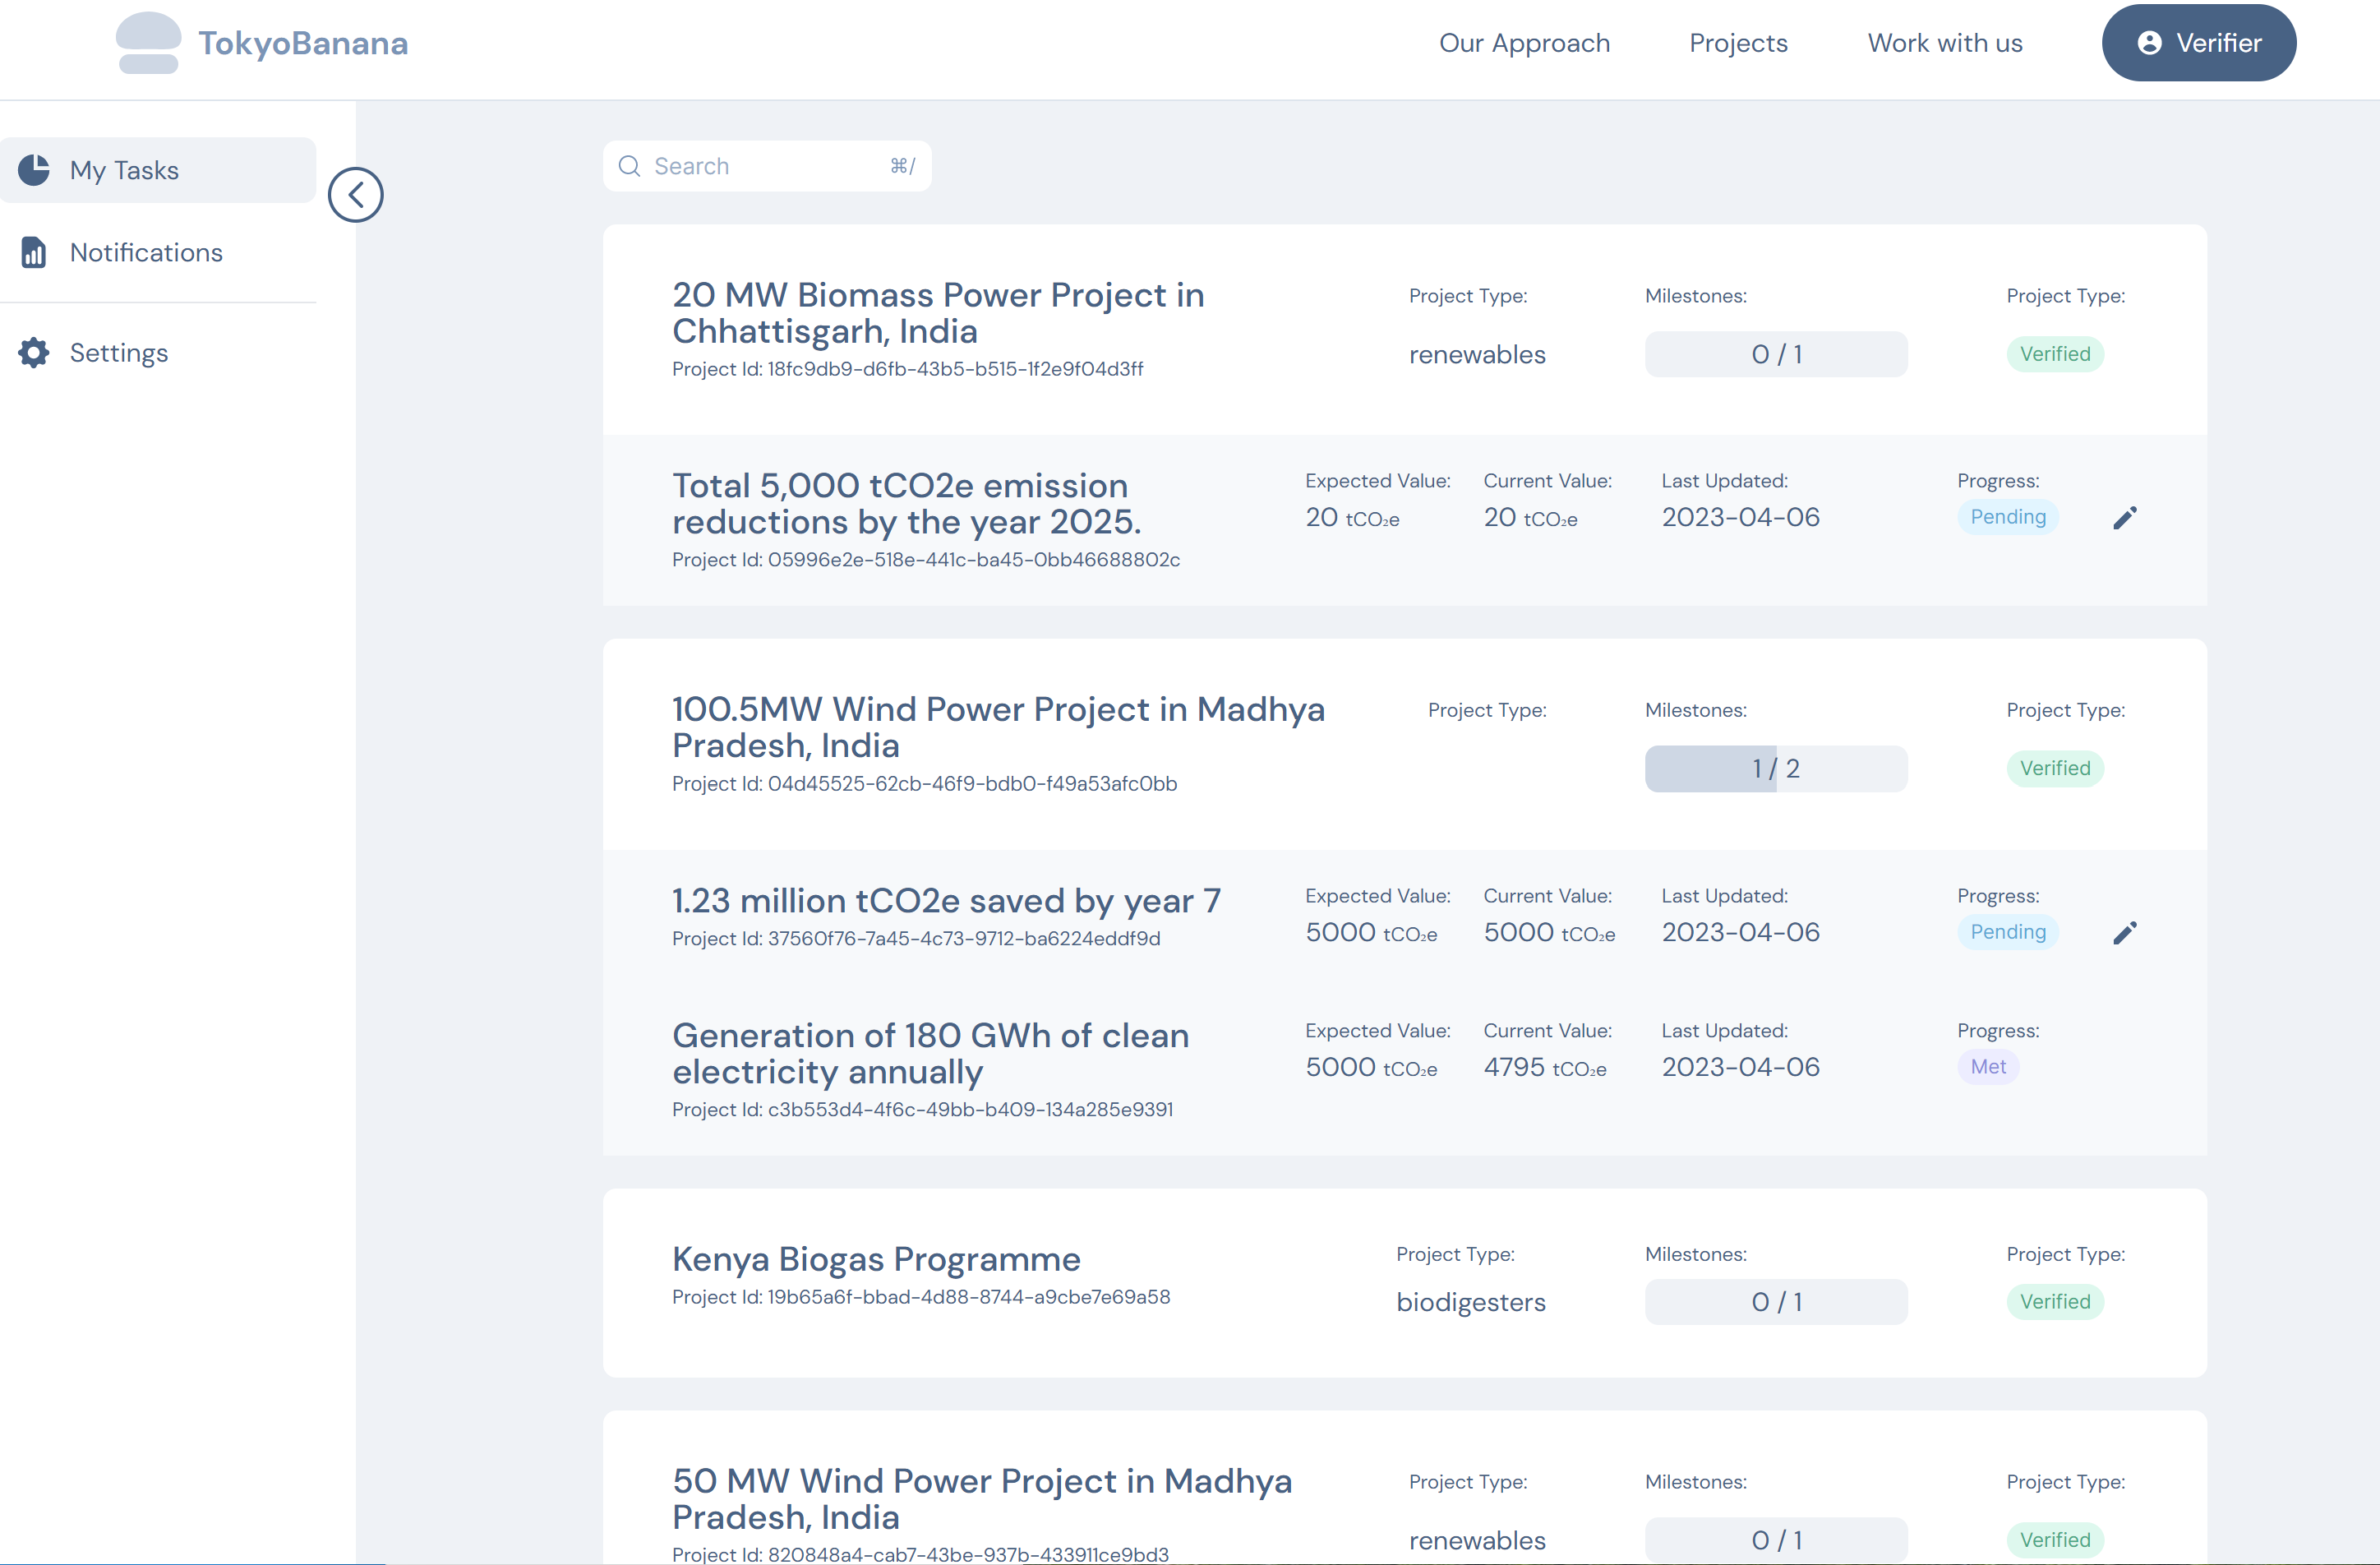
Task: Click Project Id c3b553d4-4f6c-49bb text
Action: pyautogui.click(x=922, y=1110)
